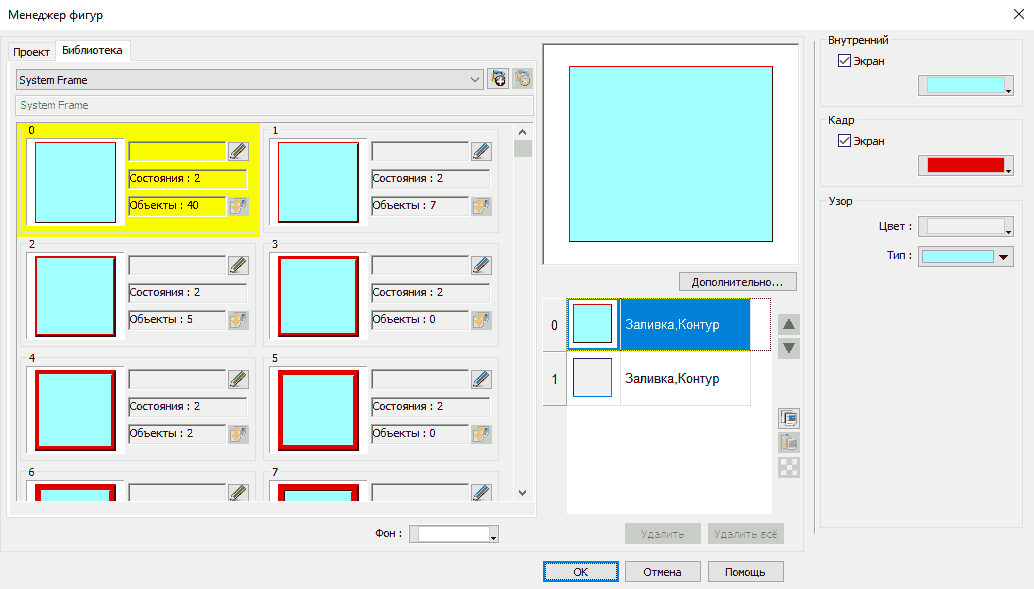Click the System Frame description field

click(x=274, y=105)
